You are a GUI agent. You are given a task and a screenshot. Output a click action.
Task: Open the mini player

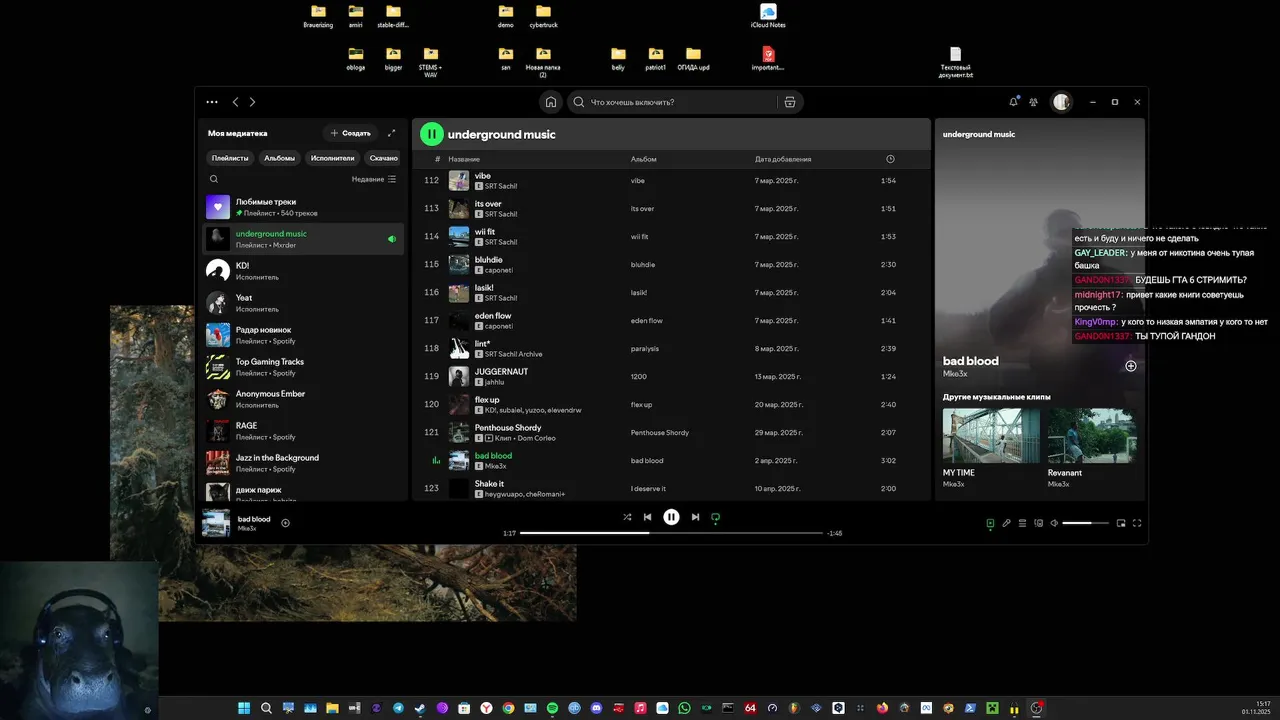(1121, 523)
